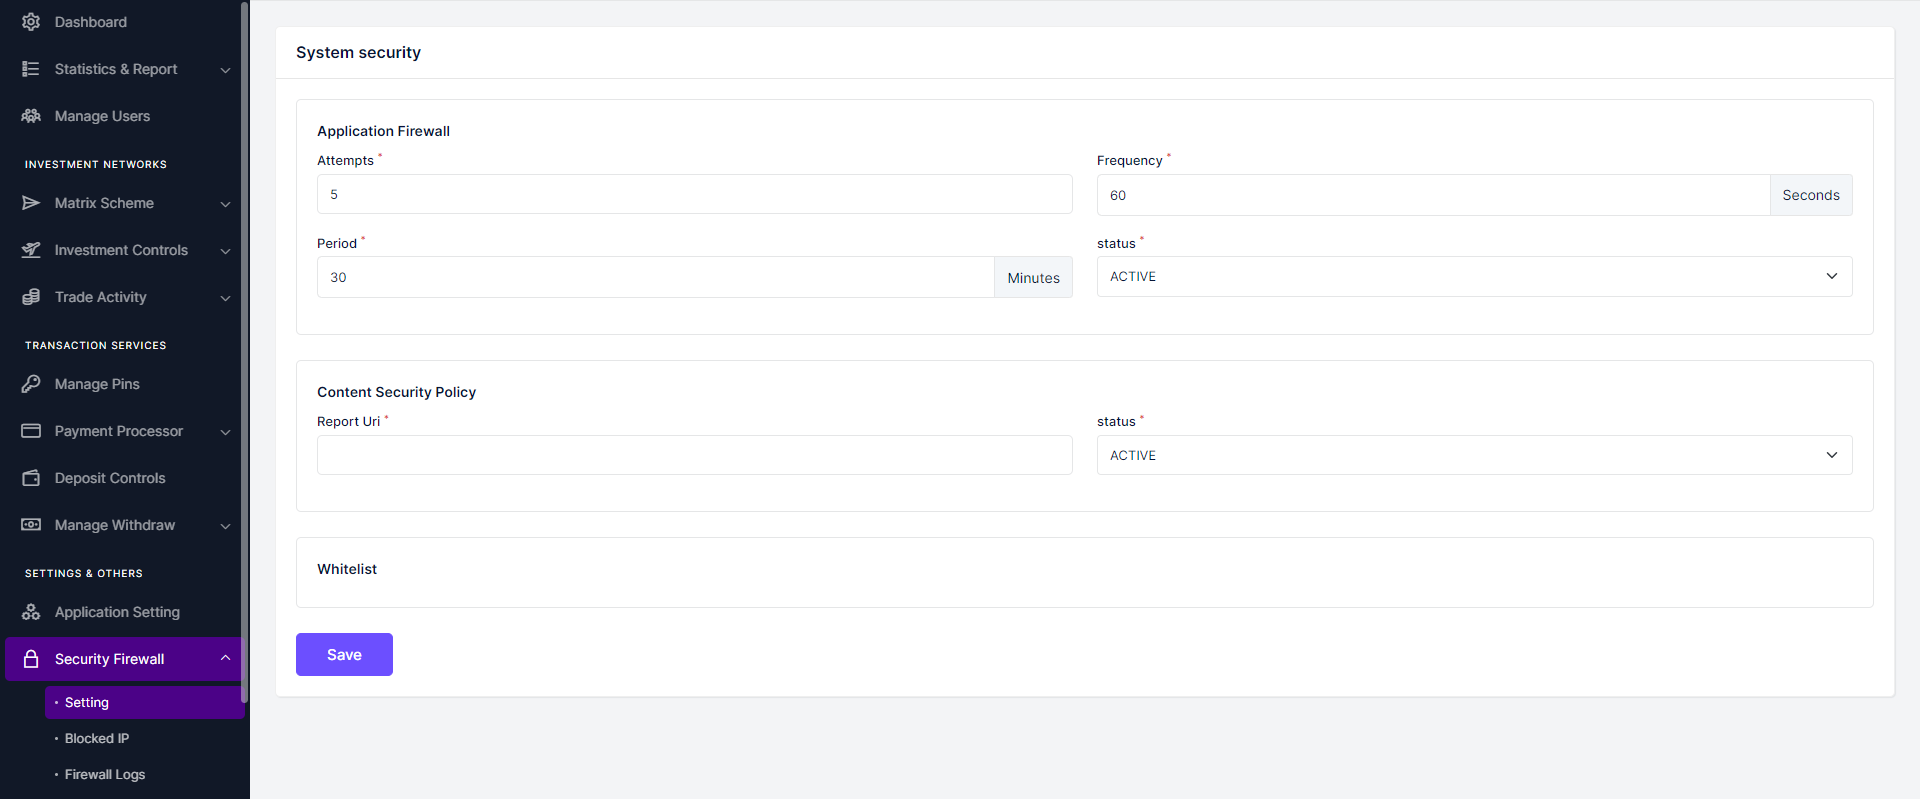Viewport: 1920px width, 799px height.
Task: Collapse the Security Firewall chevron
Action: click(225, 658)
